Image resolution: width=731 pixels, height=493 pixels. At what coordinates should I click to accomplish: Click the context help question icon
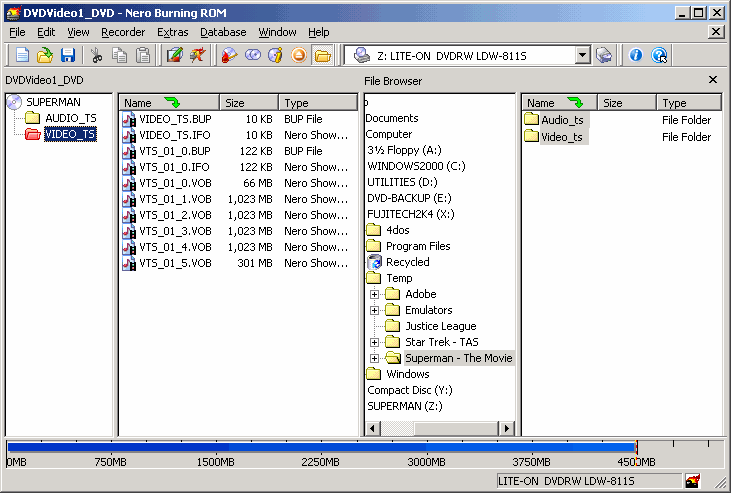pyautogui.click(x=659, y=55)
